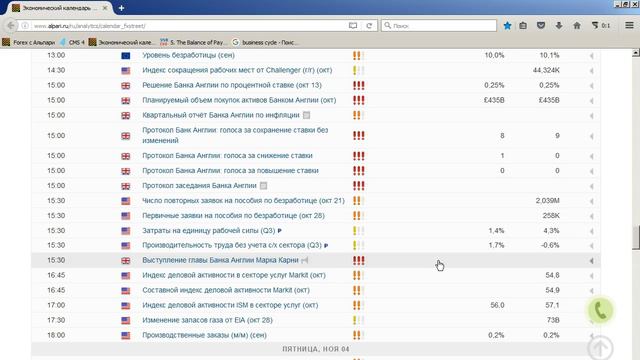Image resolution: width=640 pixels, height=360 pixels.
Task: Open The Balance of Pay bookmark
Action: 193,42
